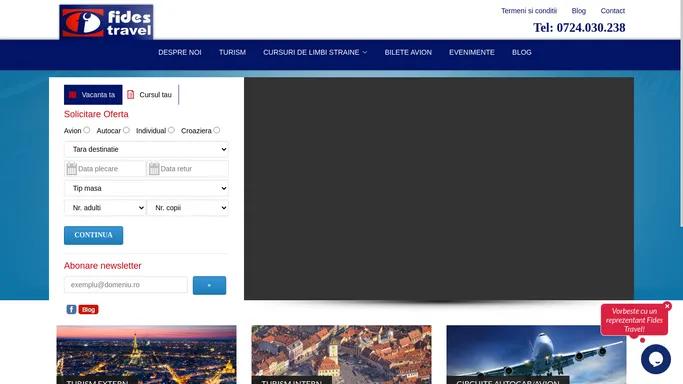The image size is (683, 384).
Task: Click the newsletter email input field
Action: [126, 285]
